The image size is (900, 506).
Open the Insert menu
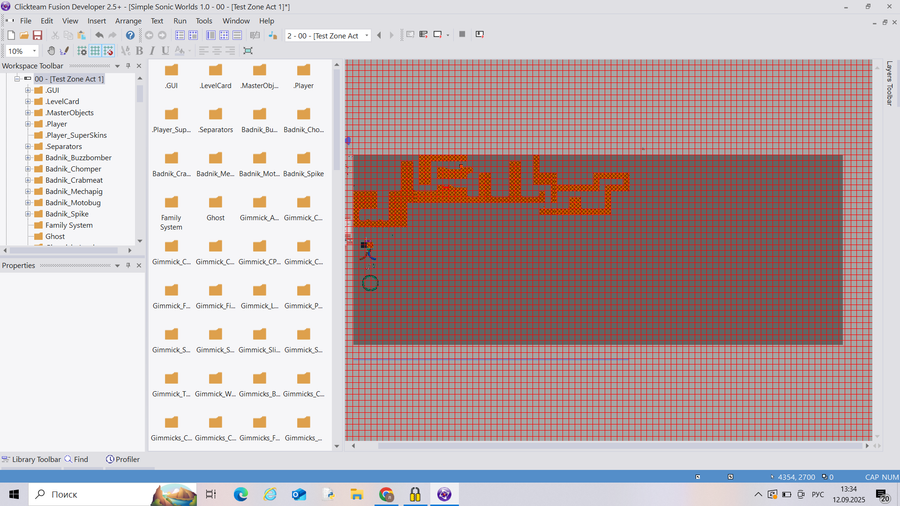coord(96,21)
